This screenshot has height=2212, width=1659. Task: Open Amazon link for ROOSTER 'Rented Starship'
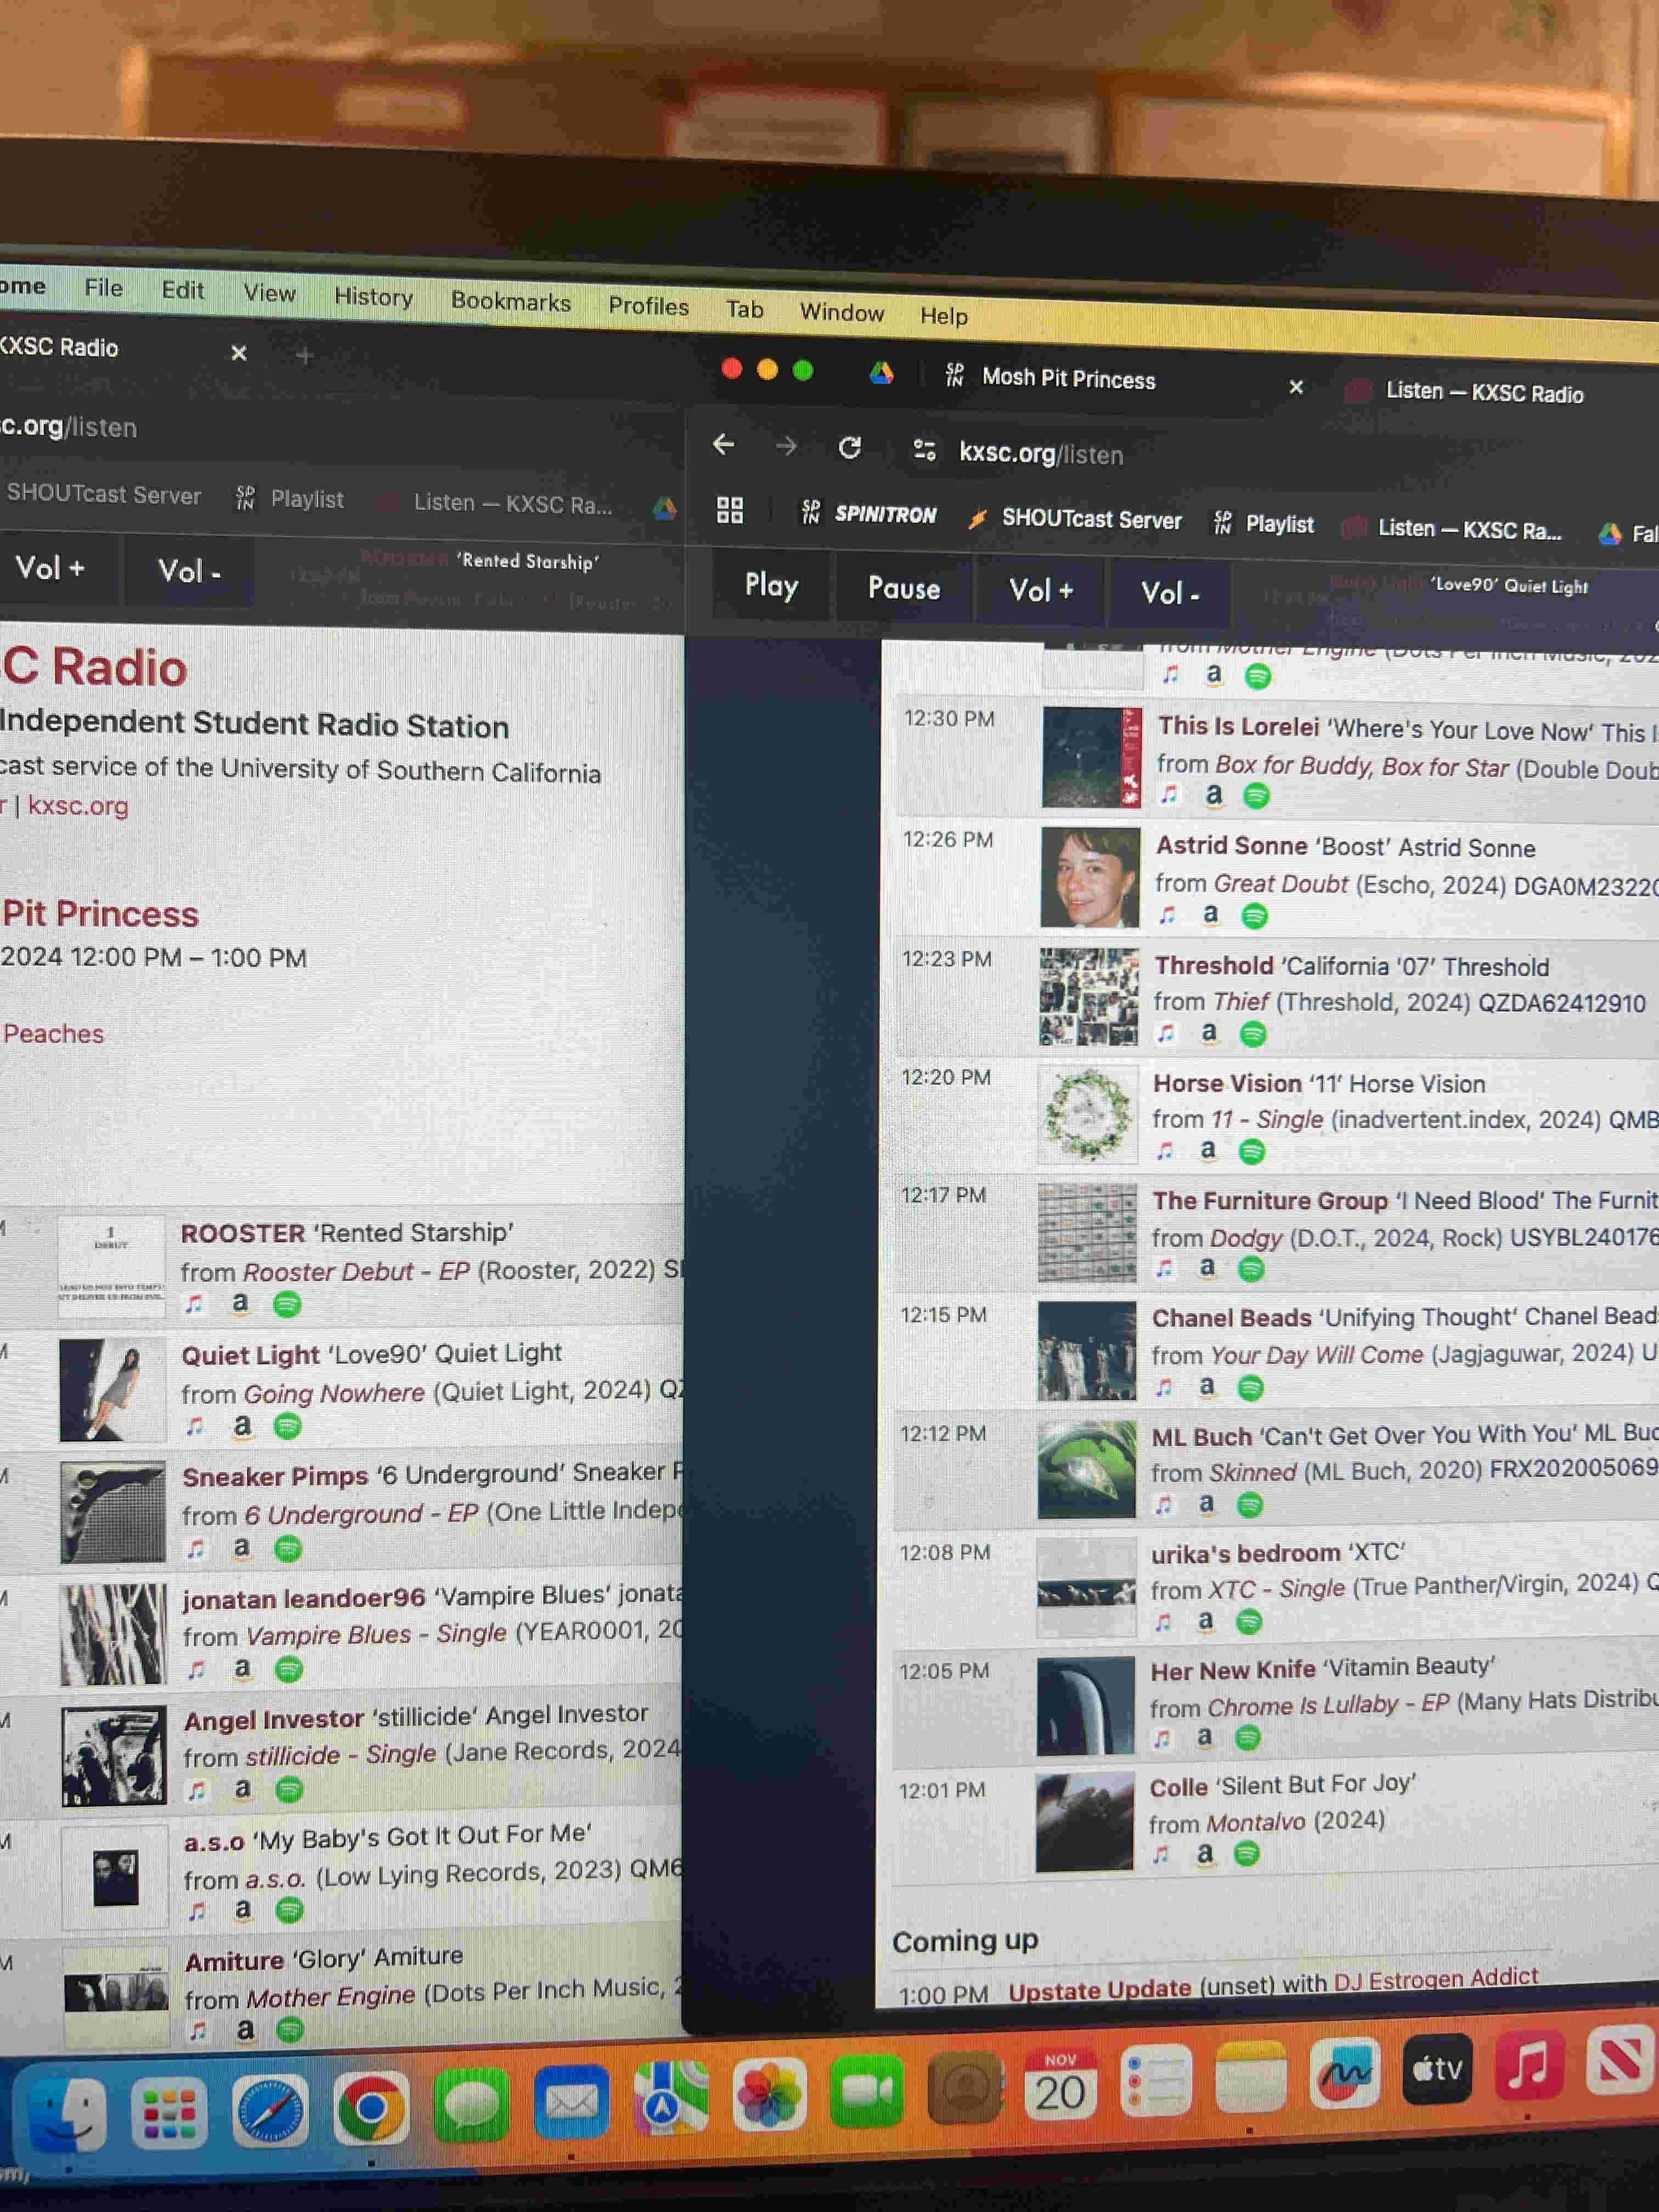pos(240,1303)
